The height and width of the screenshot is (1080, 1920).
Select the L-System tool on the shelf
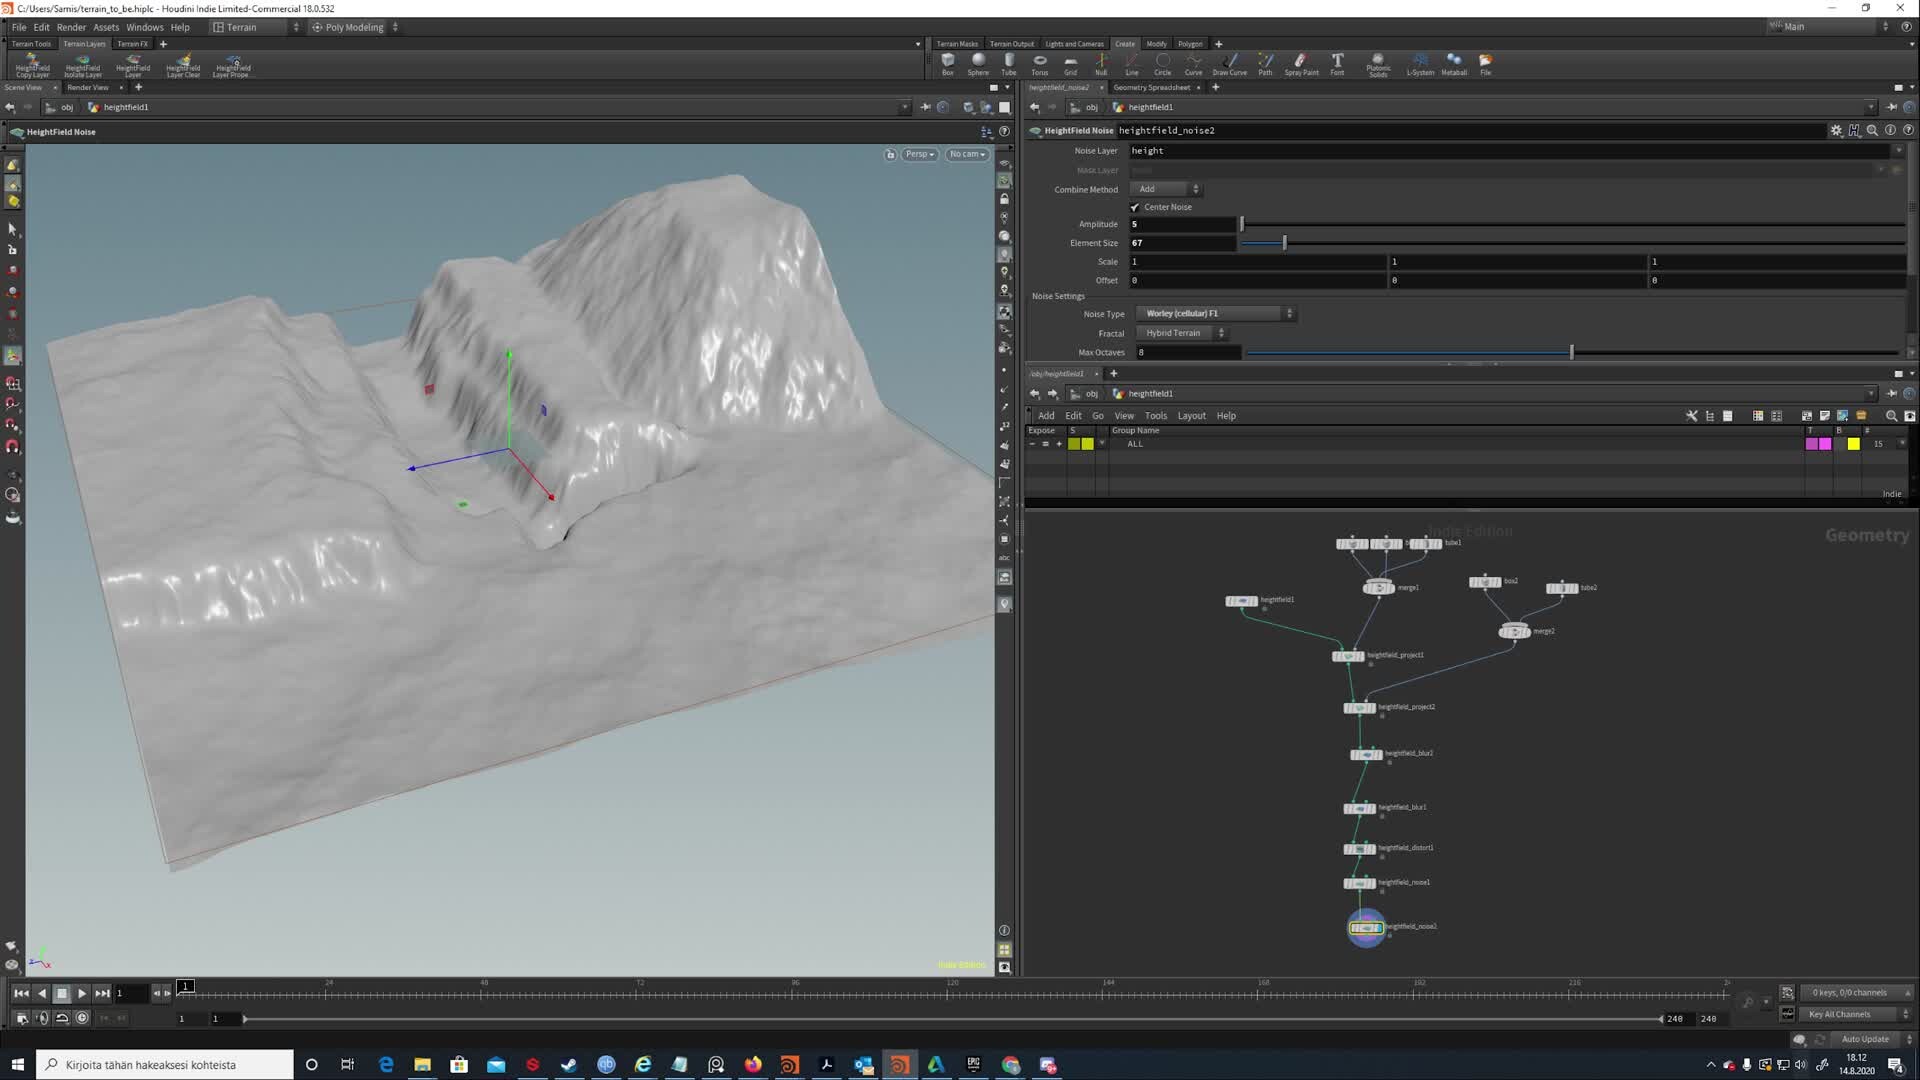tap(1420, 64)
